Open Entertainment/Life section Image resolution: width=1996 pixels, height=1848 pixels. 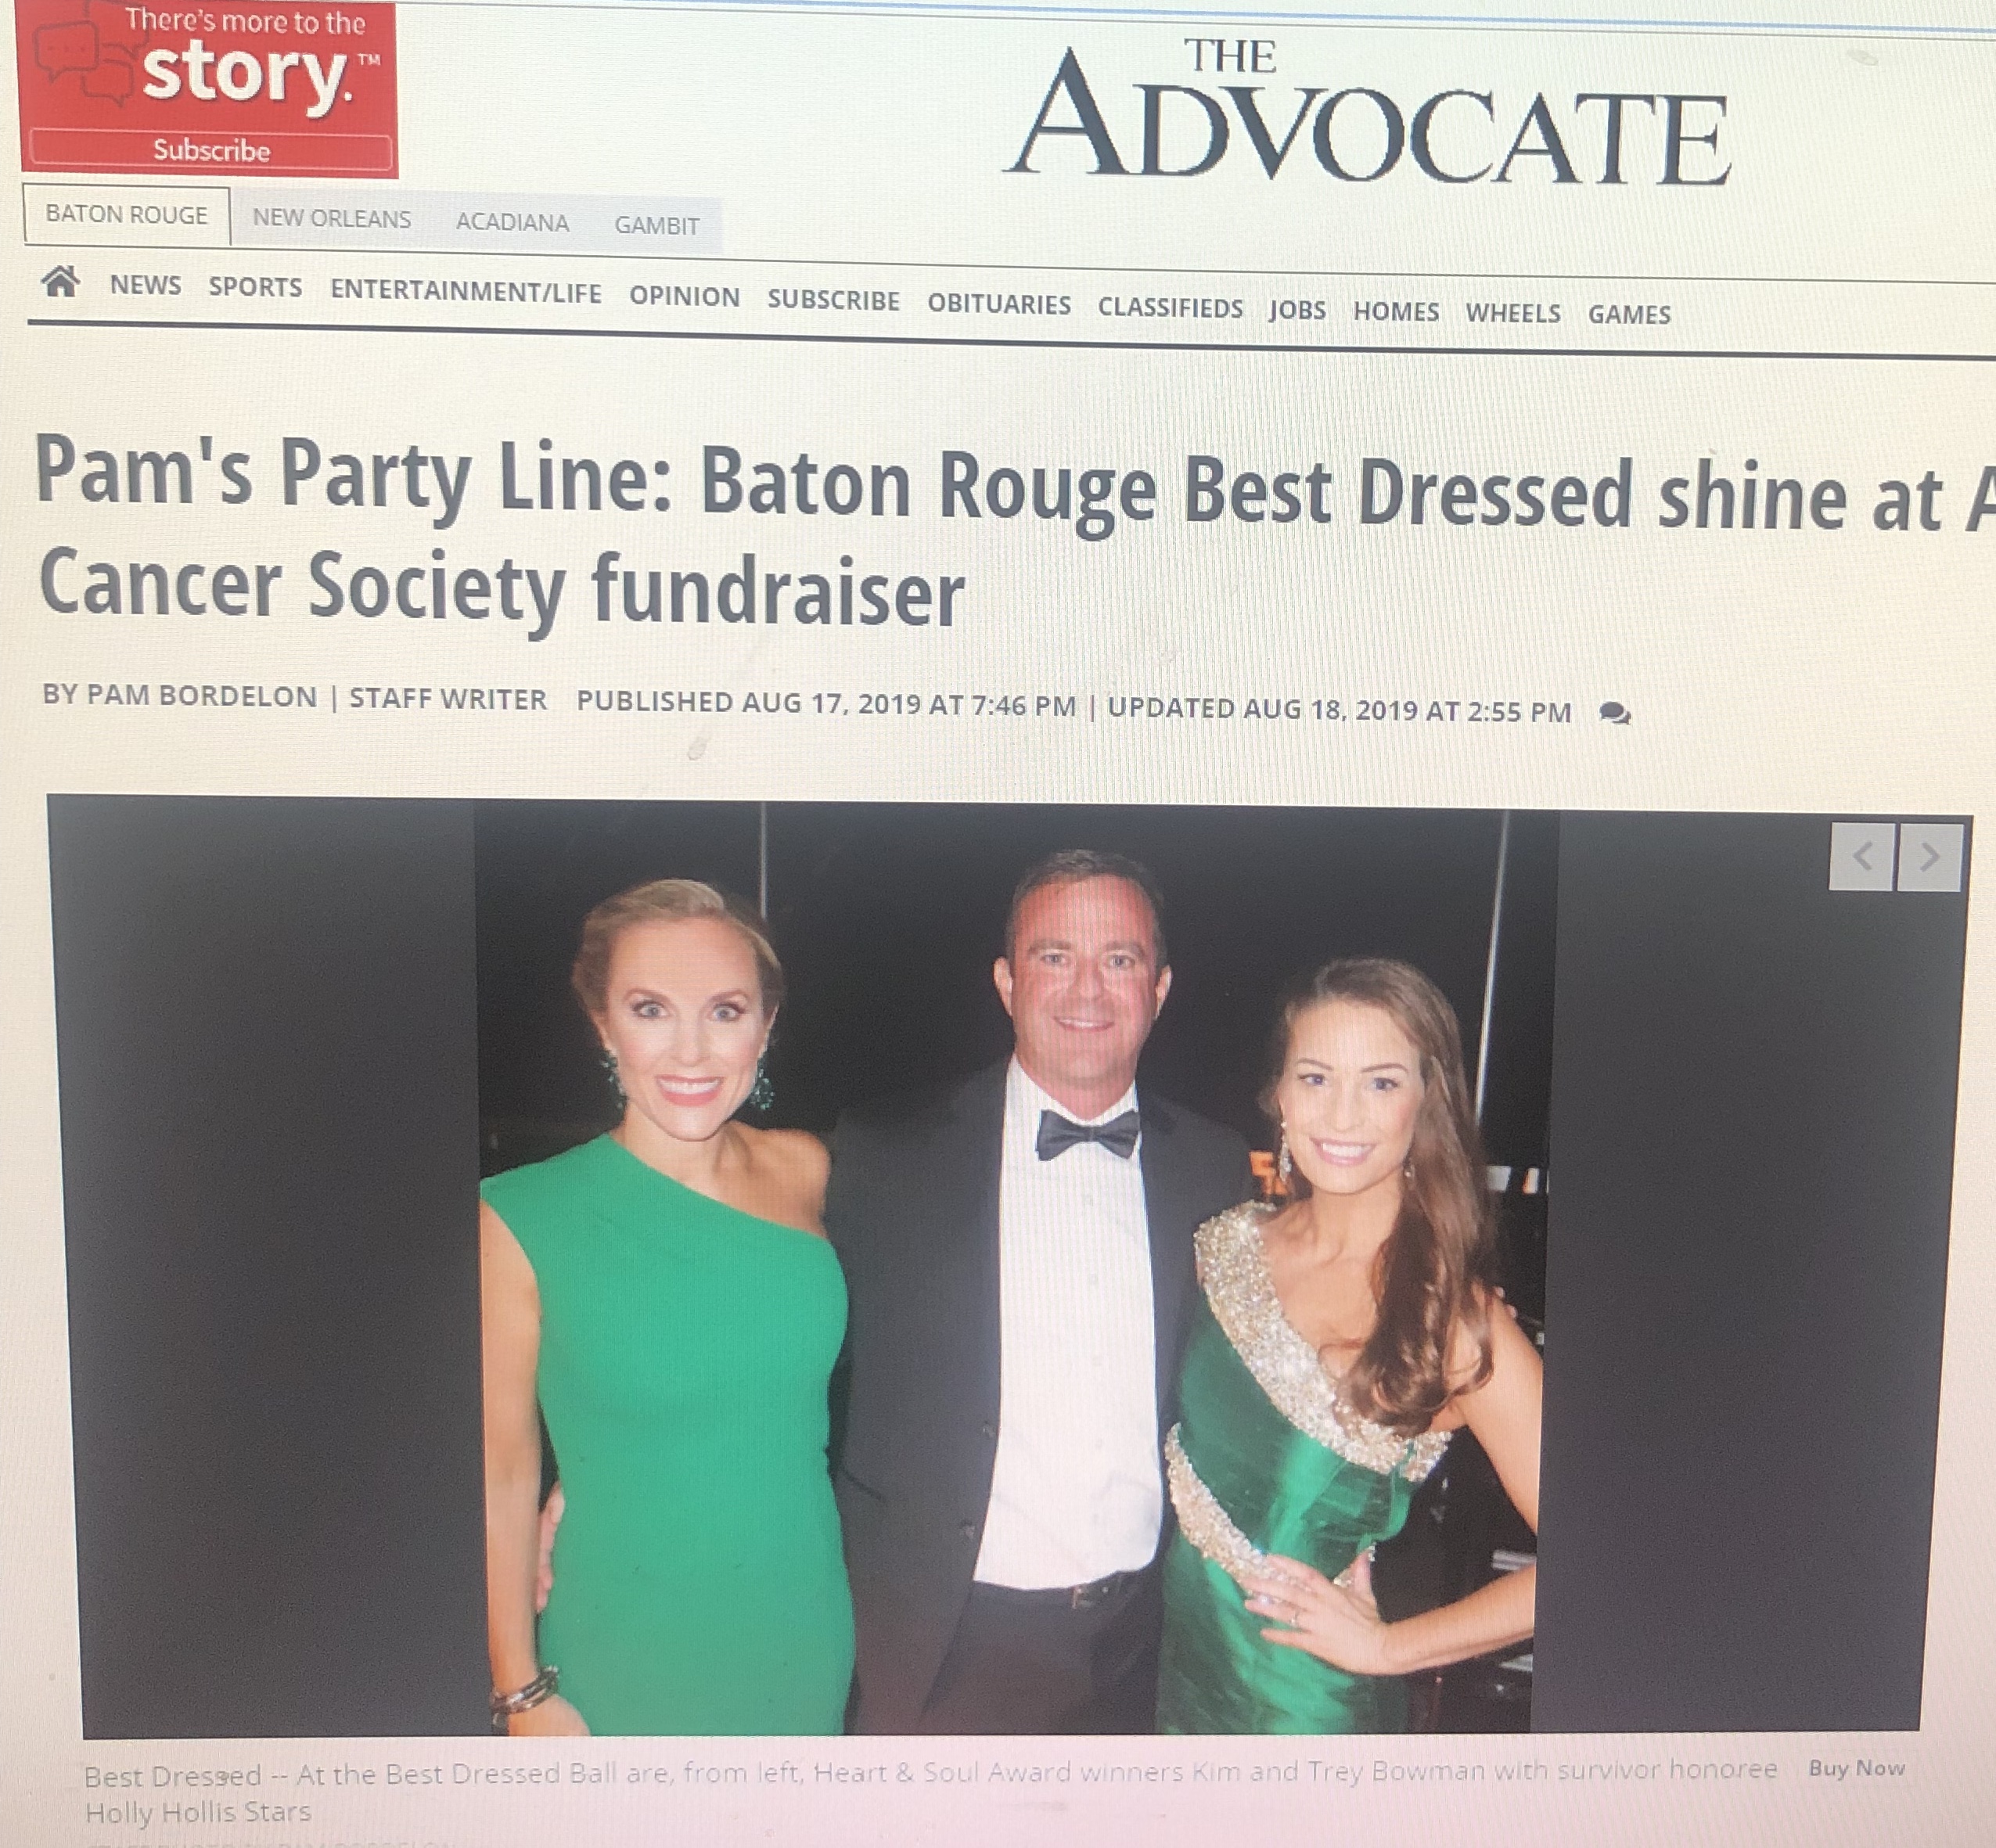point(466,291)
